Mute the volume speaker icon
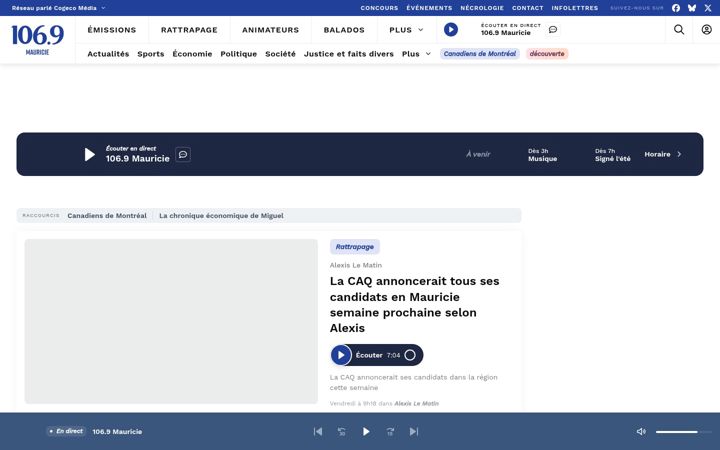 coord(641,431)
